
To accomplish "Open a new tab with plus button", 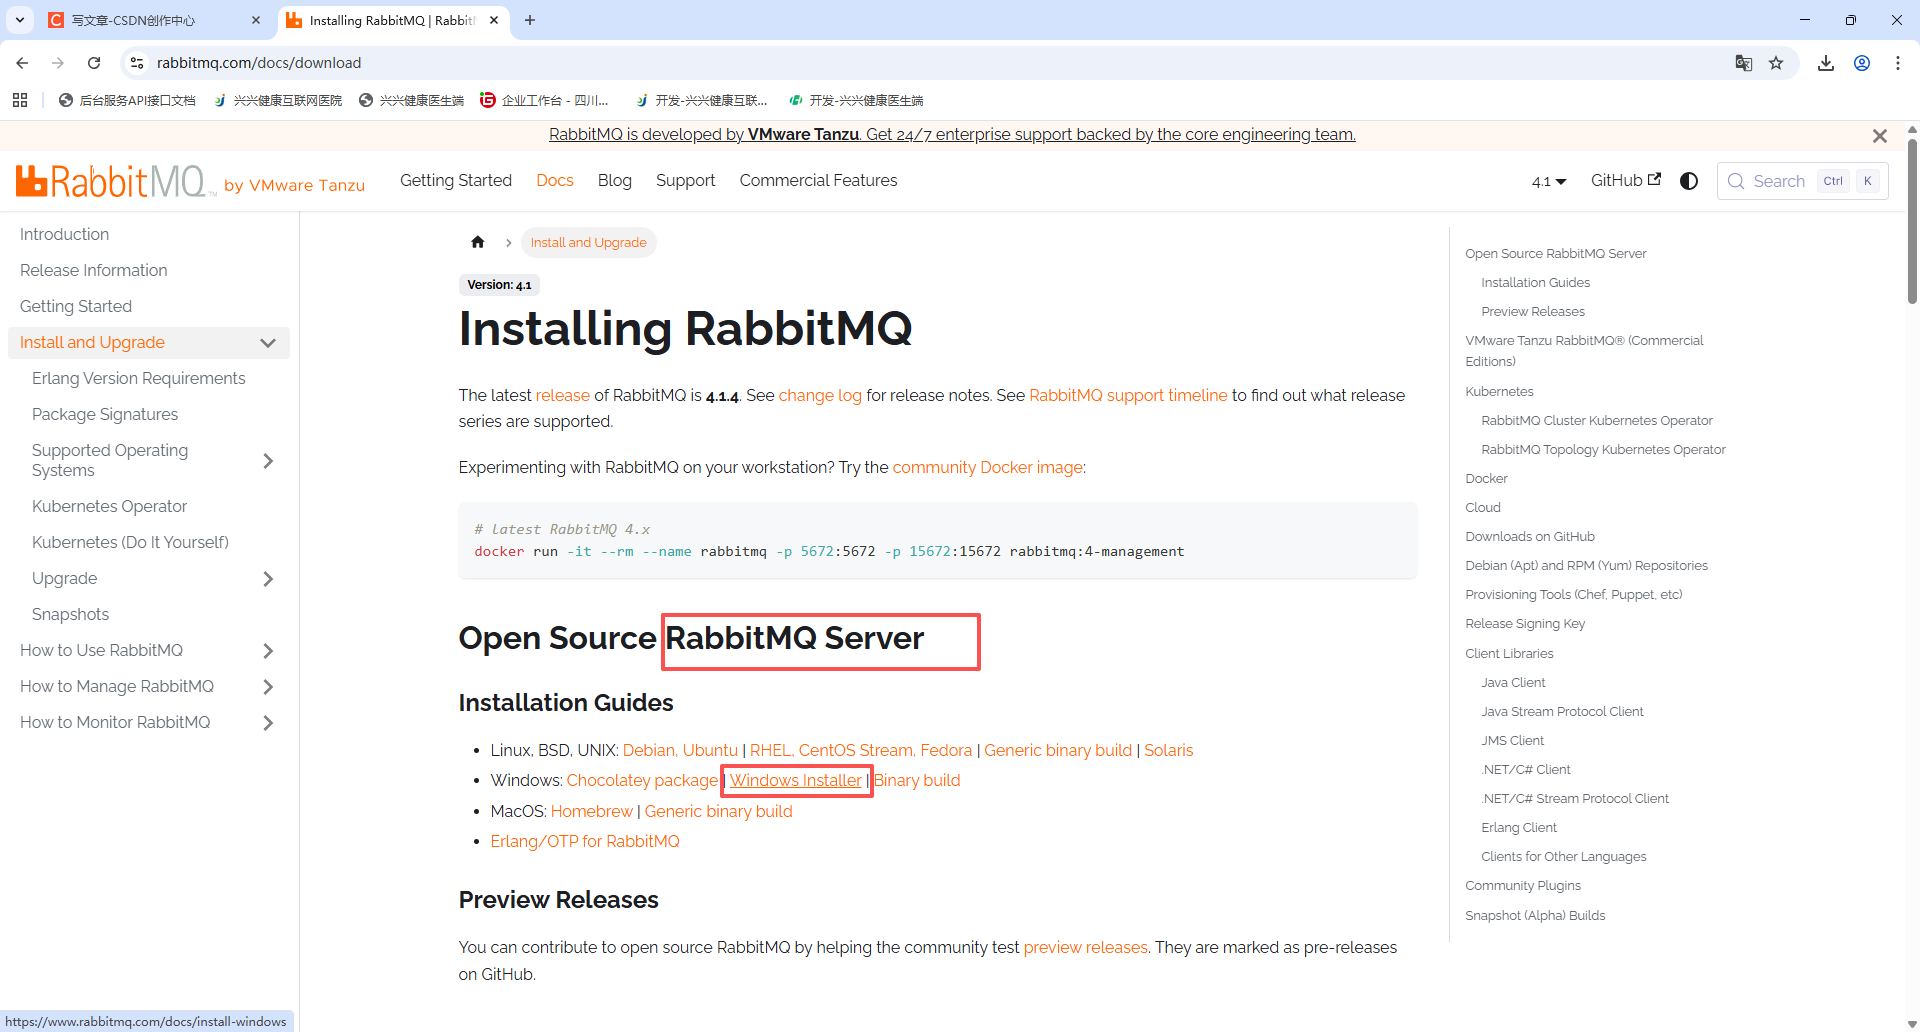I will tap(530, 20).
